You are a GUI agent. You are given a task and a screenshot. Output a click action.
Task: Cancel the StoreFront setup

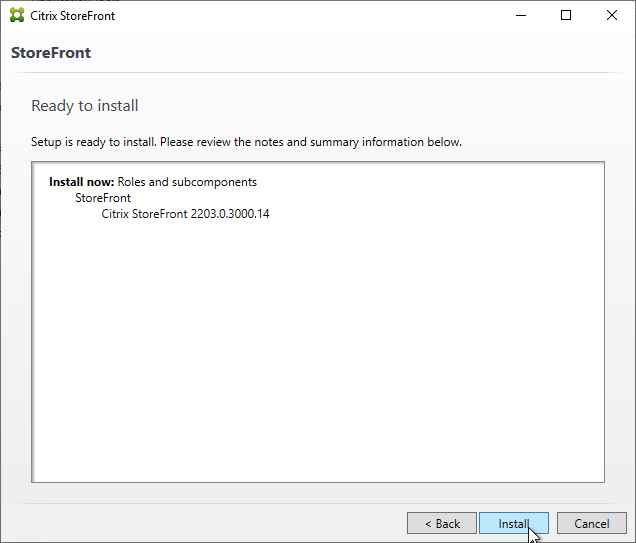pos(591,523)
